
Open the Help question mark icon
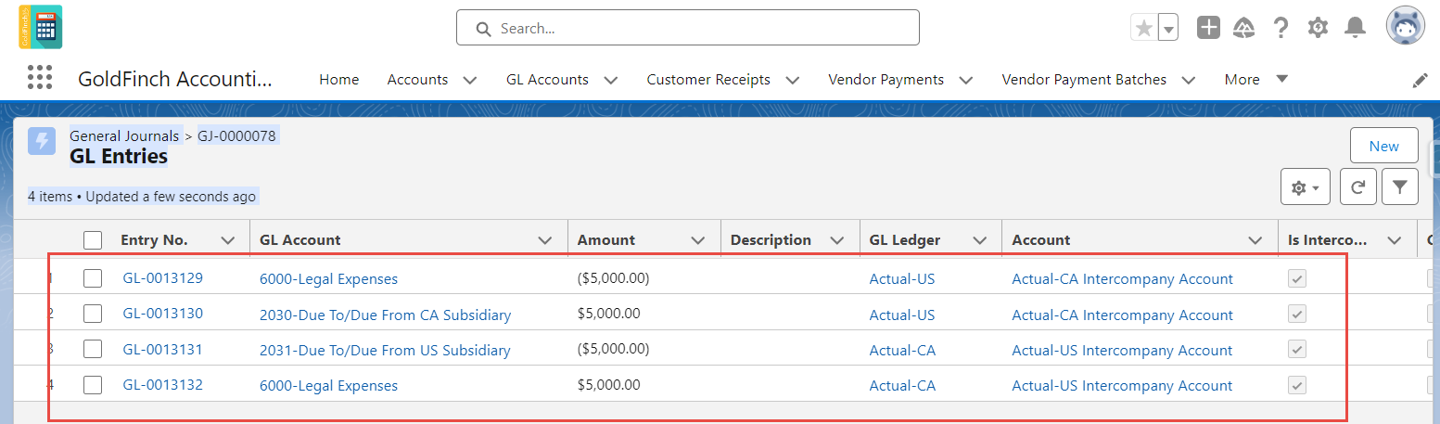pos(1281,28)
